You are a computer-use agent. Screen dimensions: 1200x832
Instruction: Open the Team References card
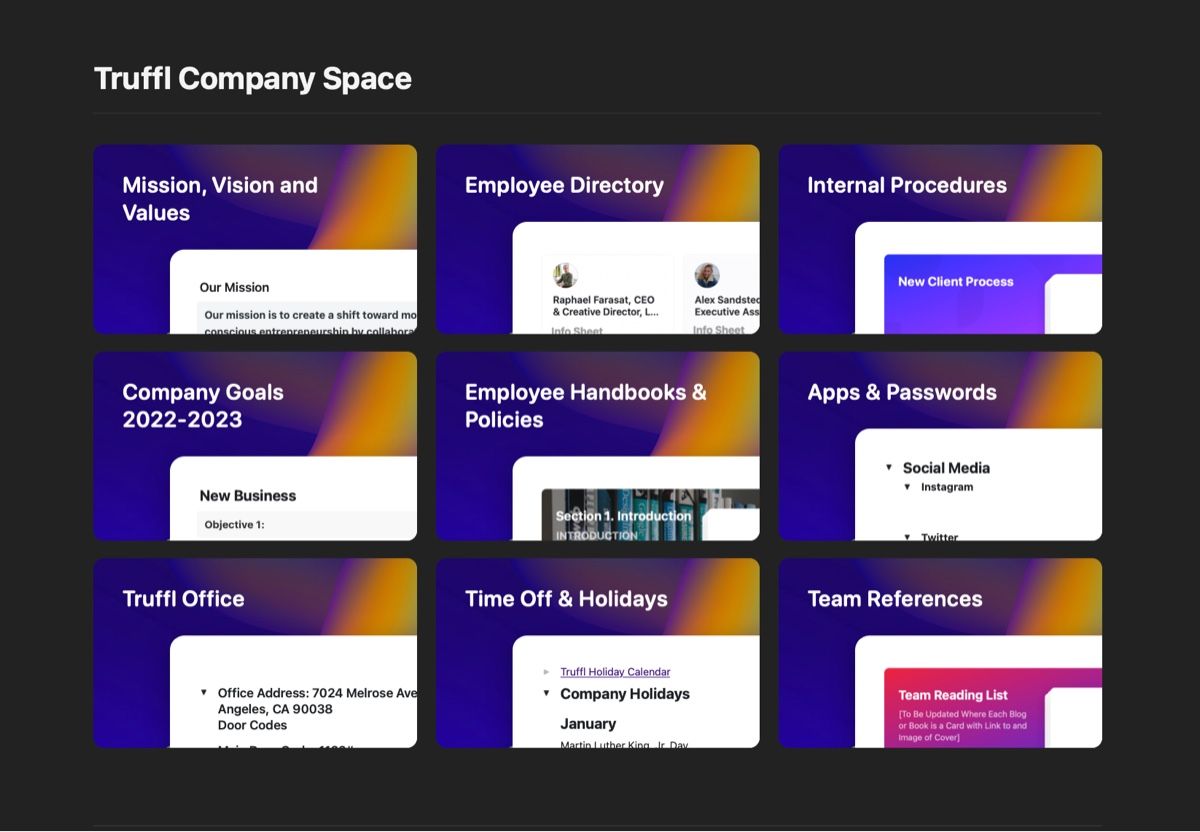[940, 653]
